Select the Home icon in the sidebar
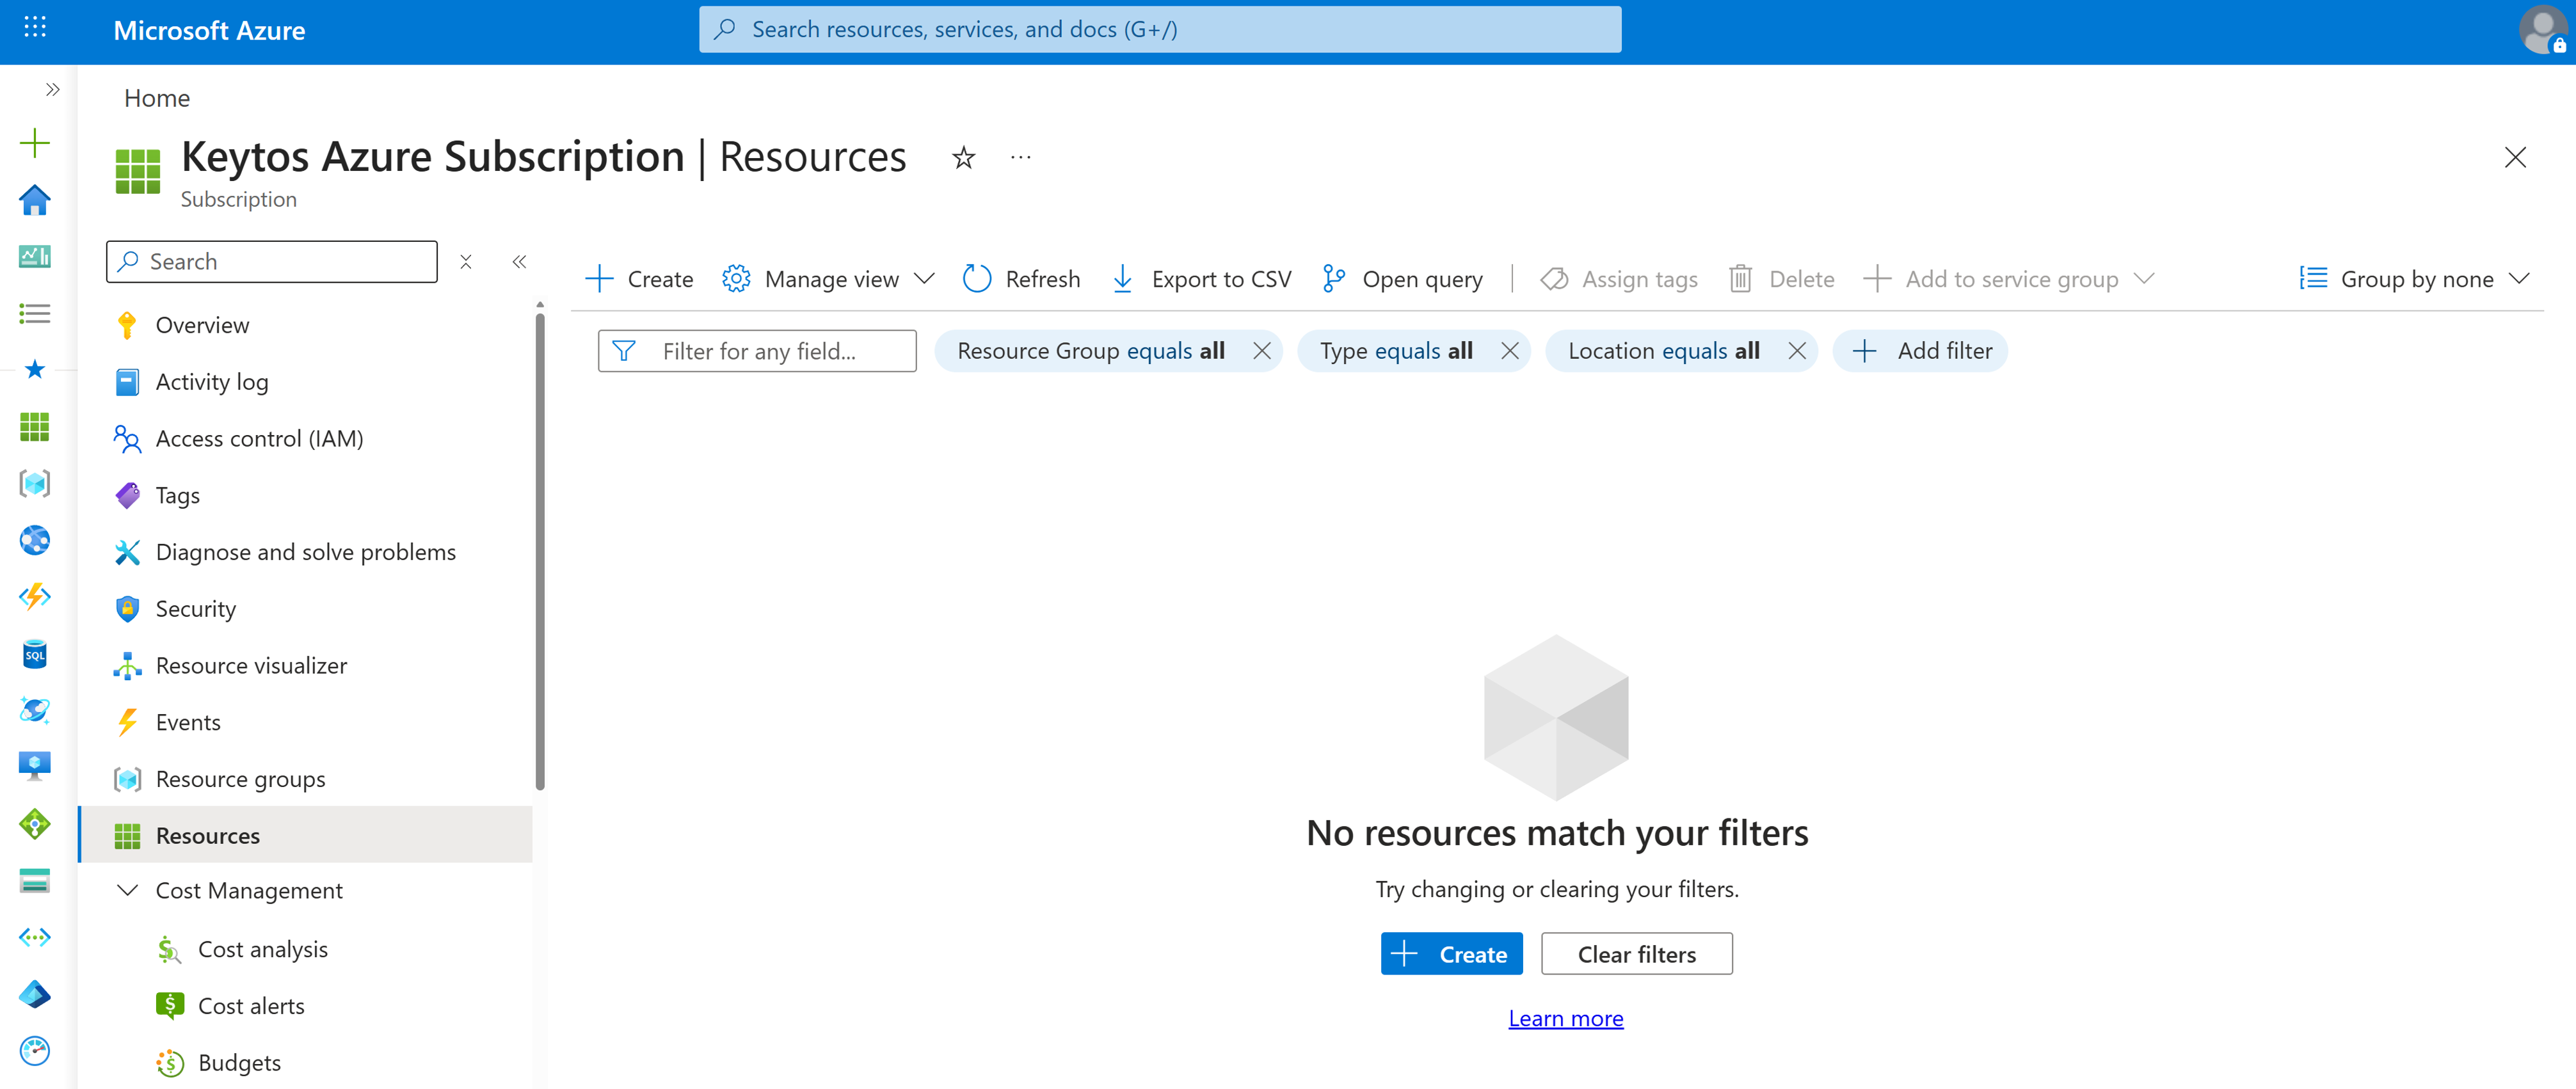 pos(35,200)
